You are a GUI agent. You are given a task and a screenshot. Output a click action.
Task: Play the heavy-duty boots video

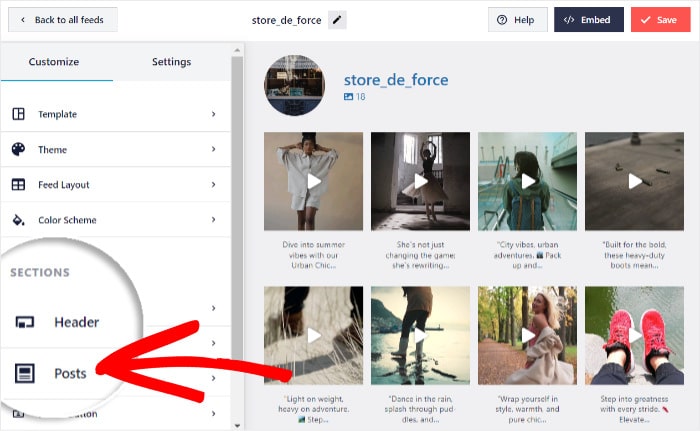[634, 181]
